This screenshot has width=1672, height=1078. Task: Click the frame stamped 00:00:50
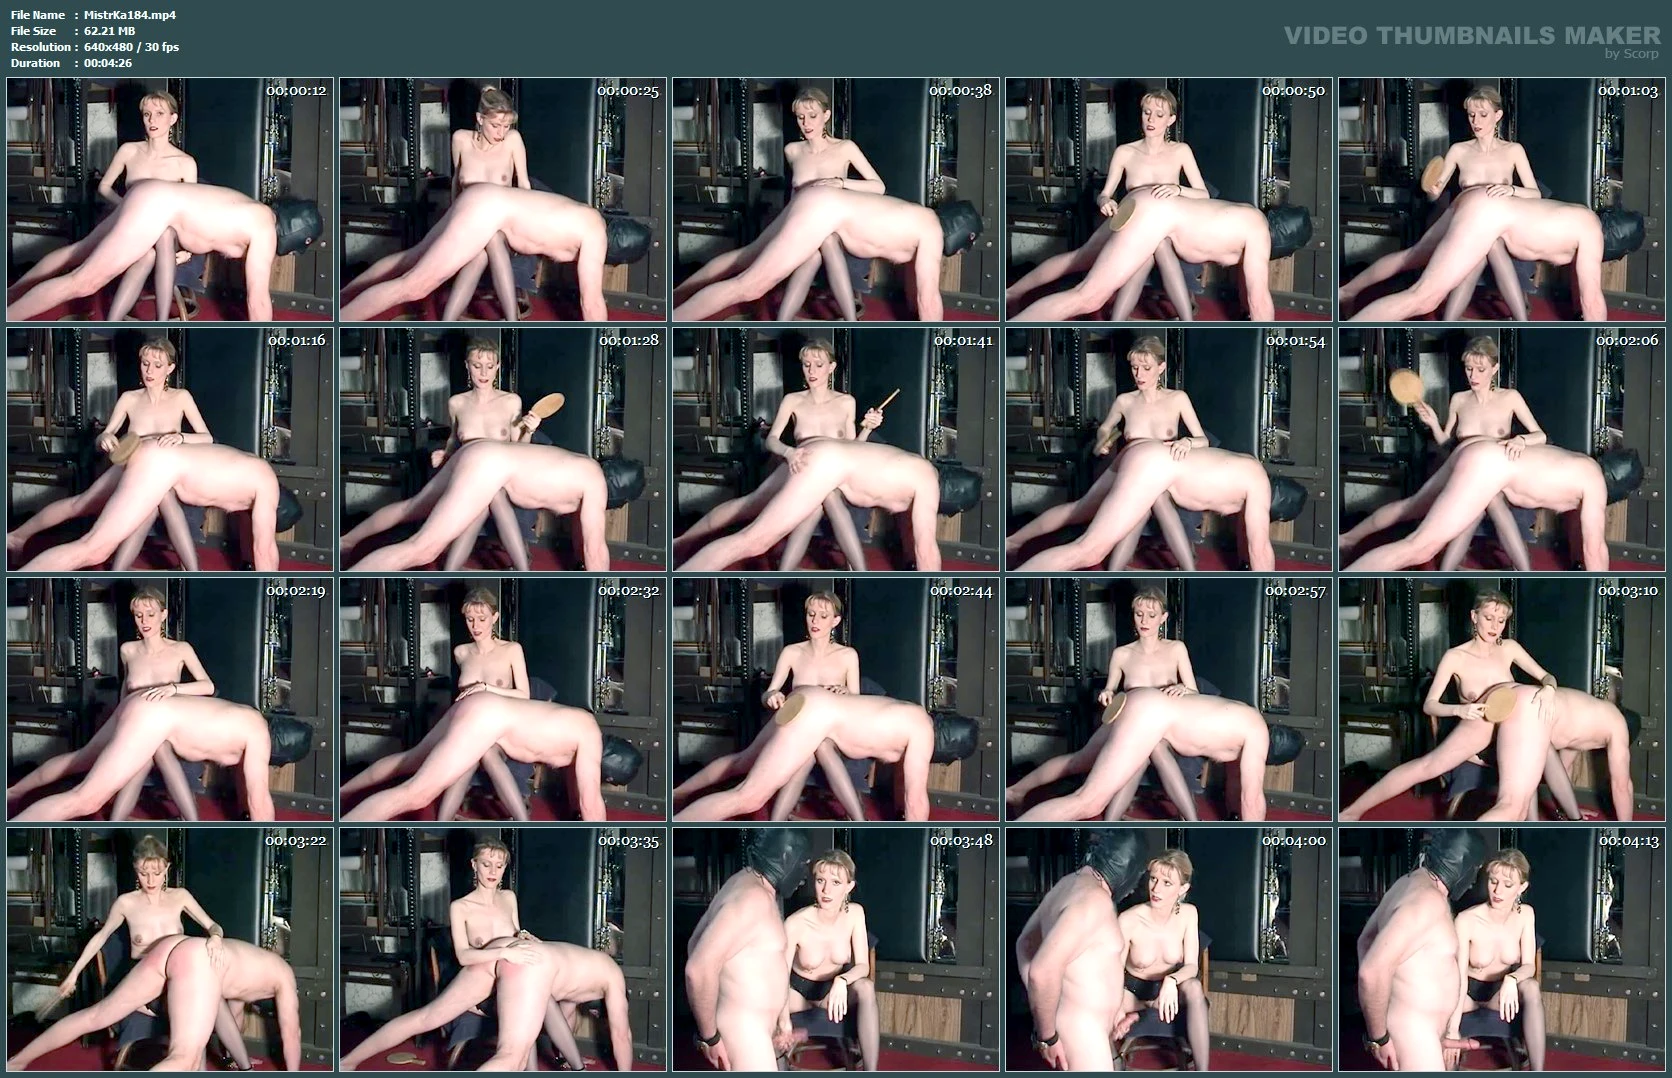[1168, 200]
